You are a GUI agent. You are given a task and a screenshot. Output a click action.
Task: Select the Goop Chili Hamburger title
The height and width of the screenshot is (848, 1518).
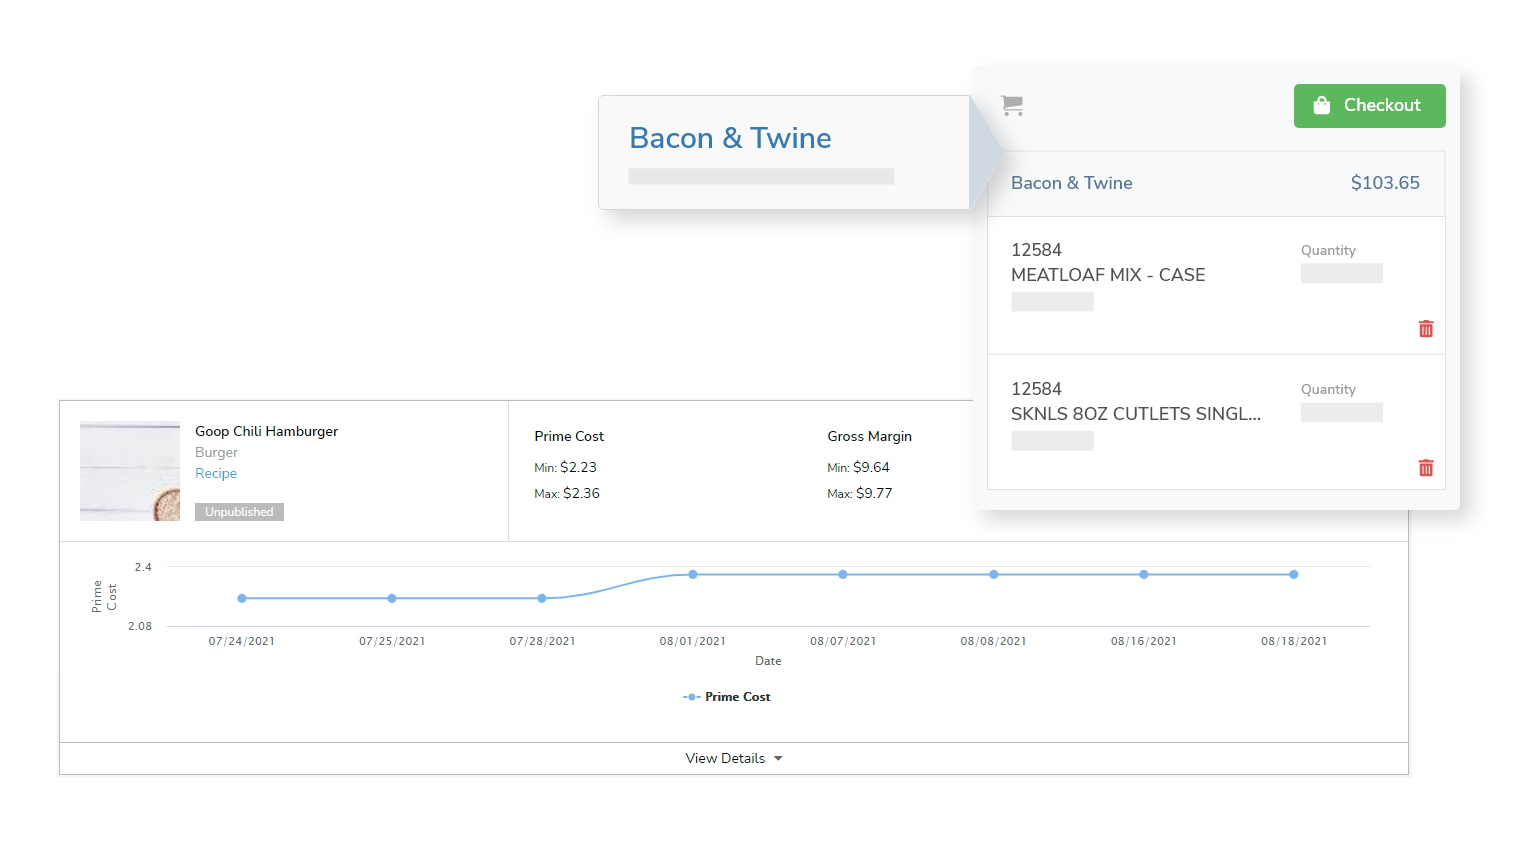pyautogui.click(x=266, y=431)
